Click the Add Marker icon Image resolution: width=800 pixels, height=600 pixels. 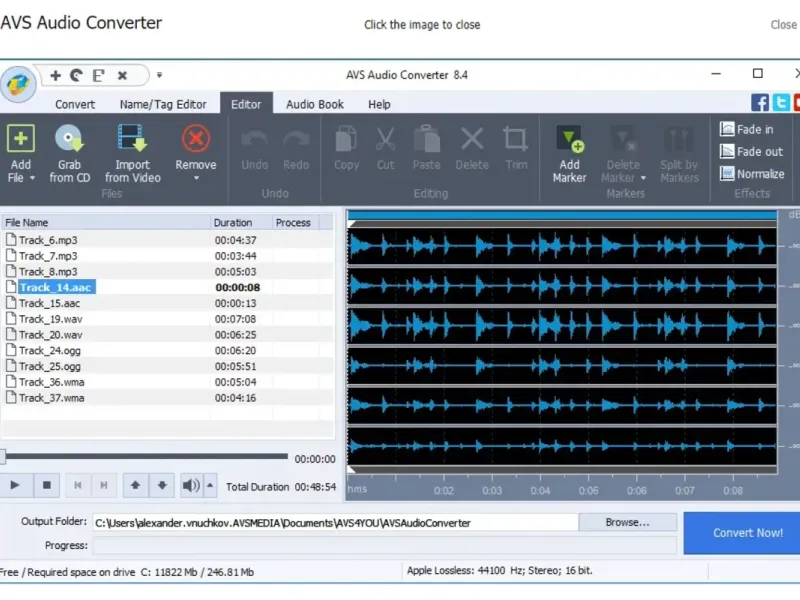[x=569, y=139]
